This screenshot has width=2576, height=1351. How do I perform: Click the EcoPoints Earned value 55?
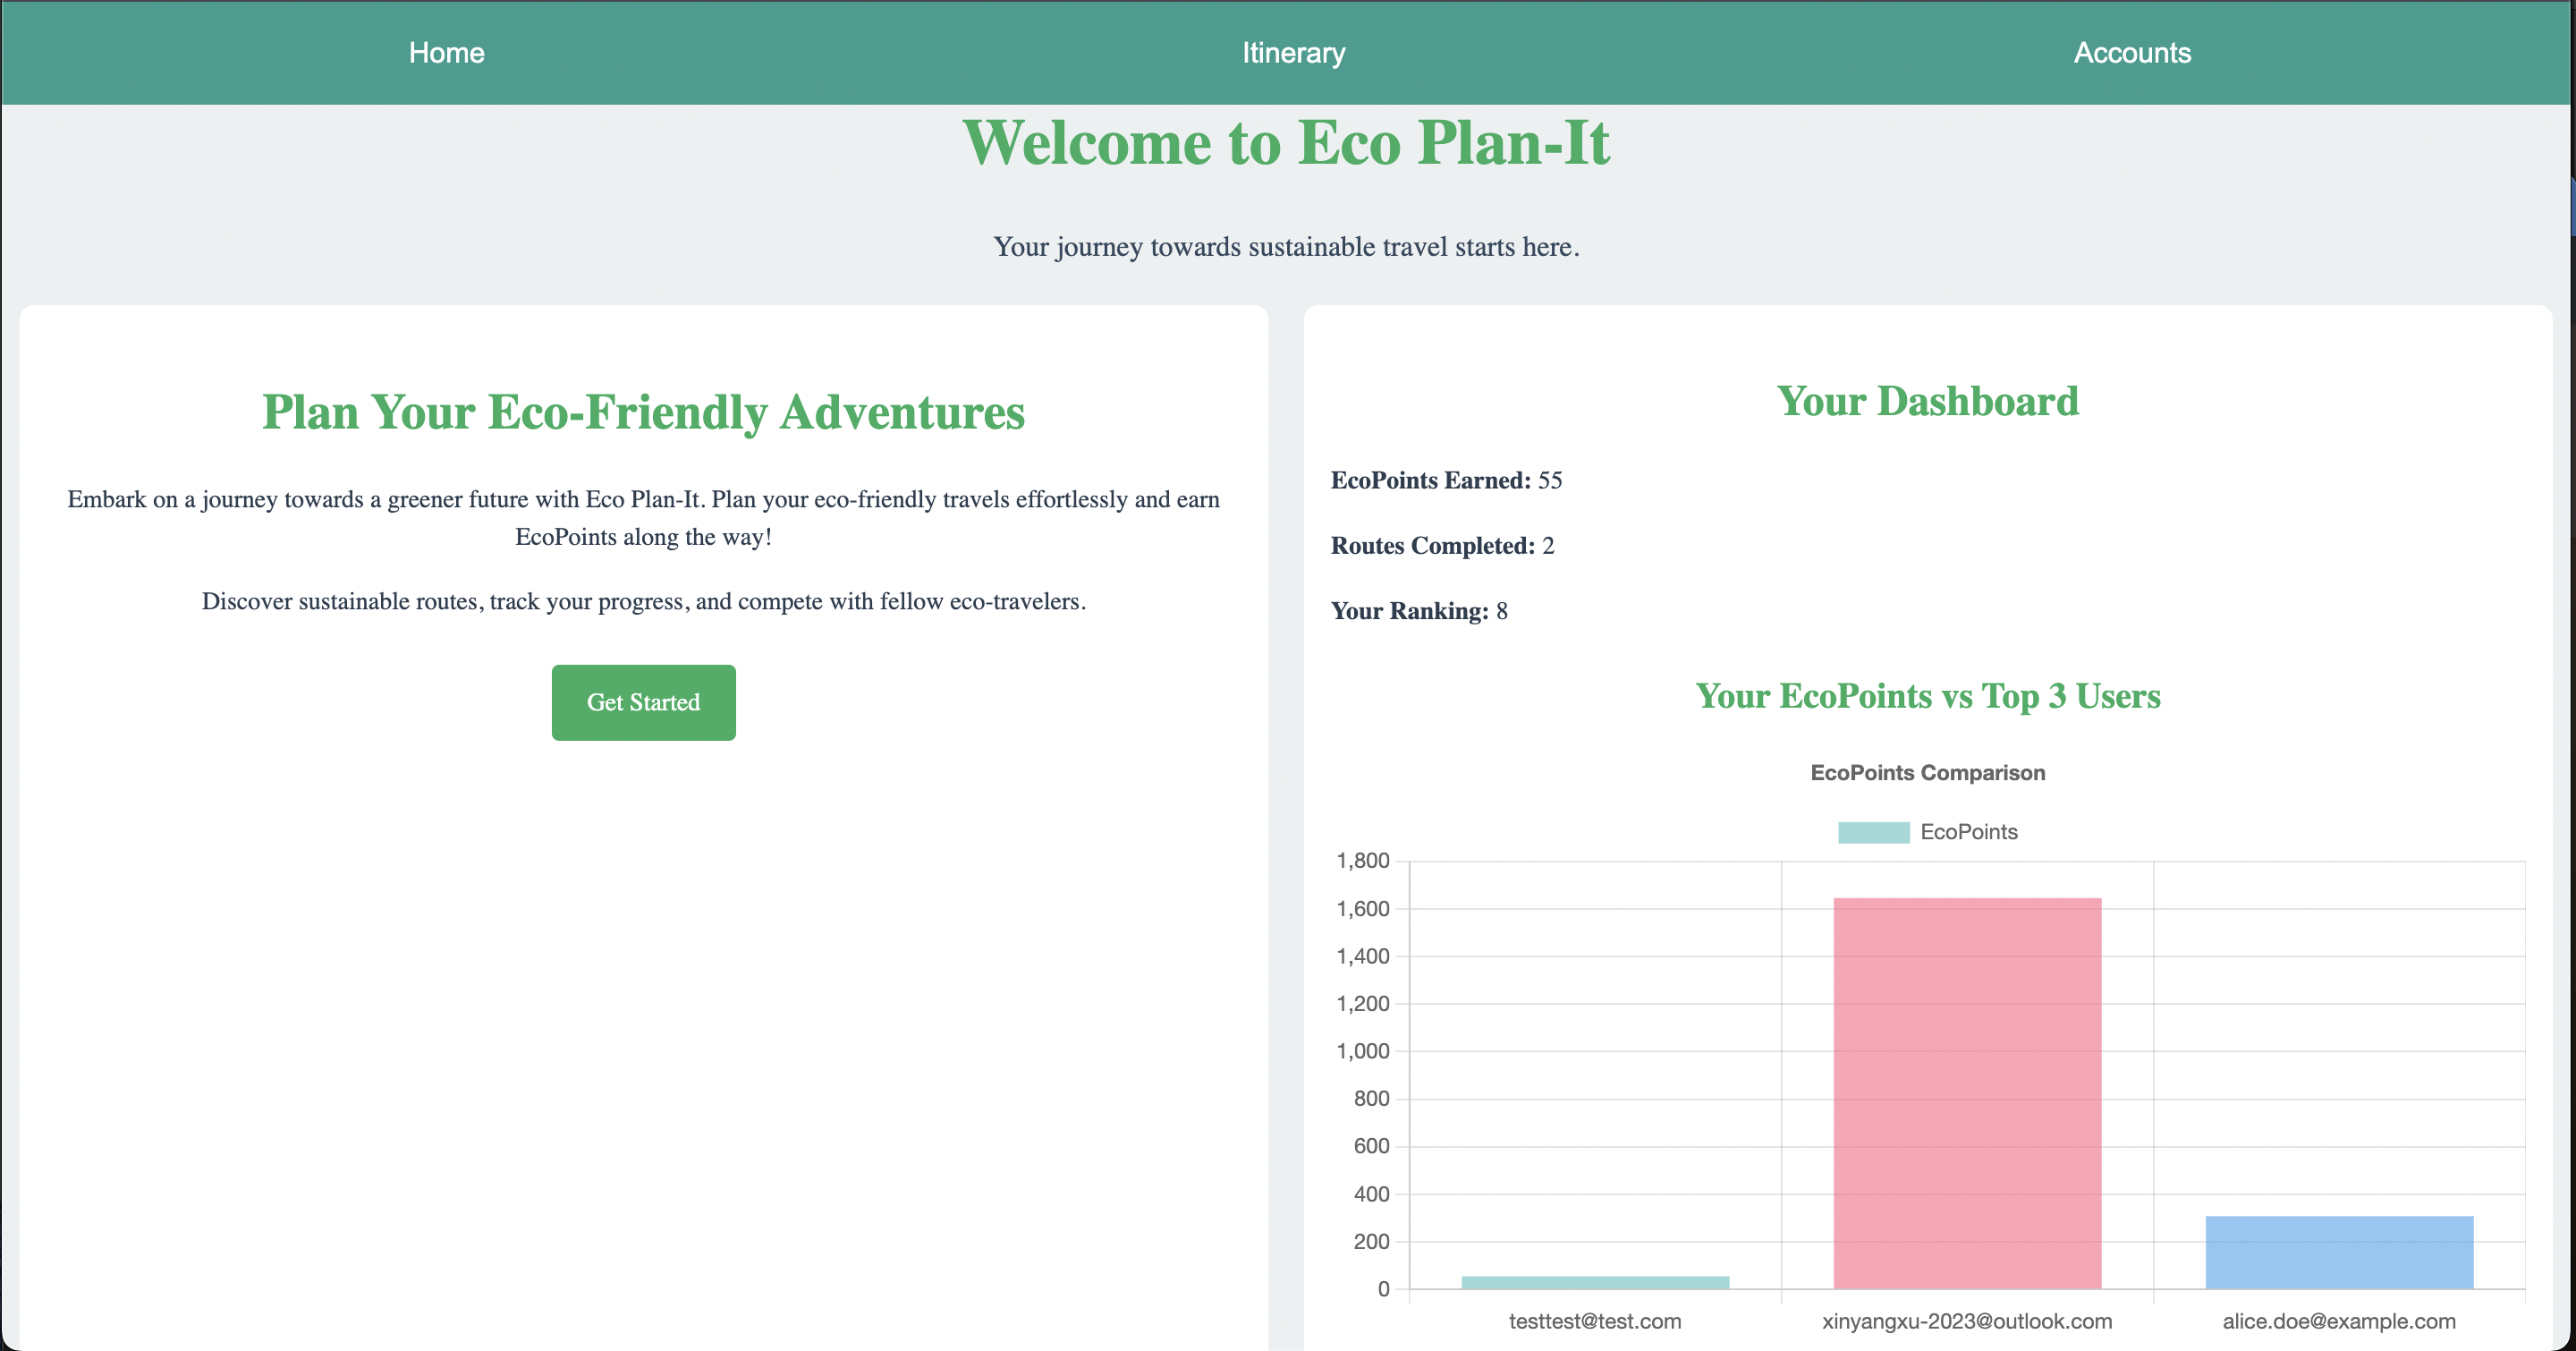(x=1549, y=481)
